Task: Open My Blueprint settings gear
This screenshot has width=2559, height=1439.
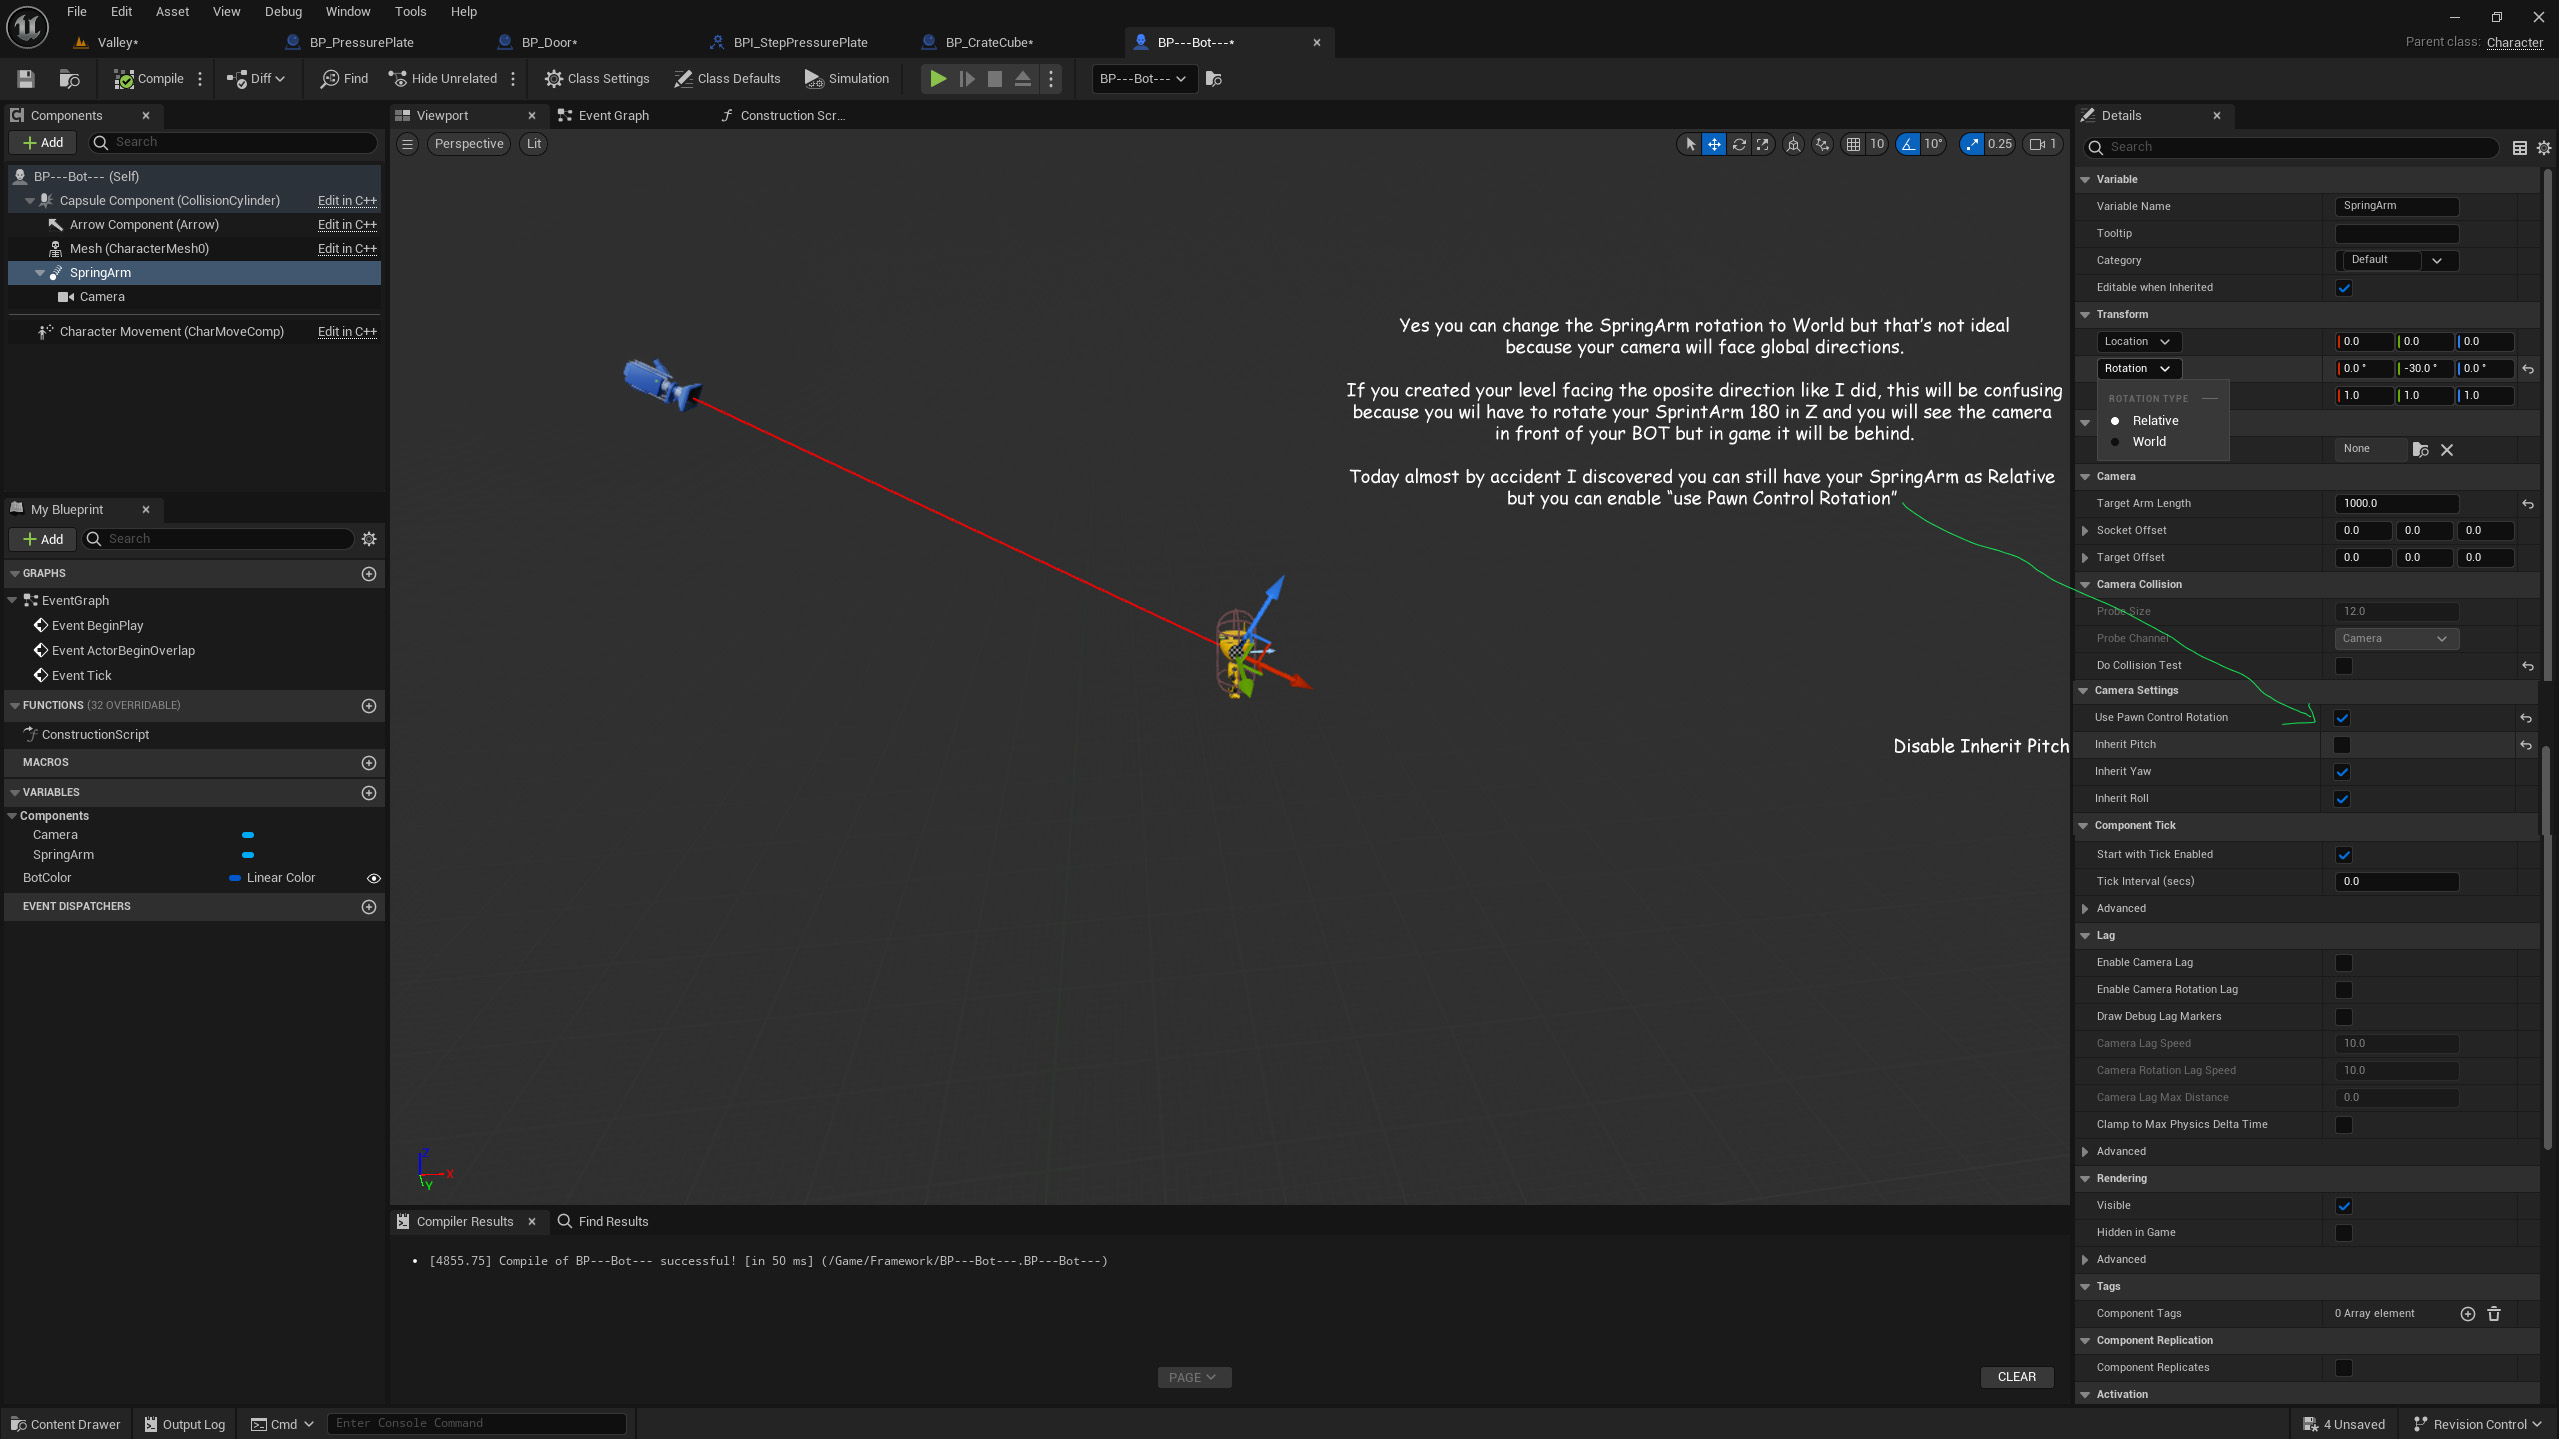Action: point(369,539)
